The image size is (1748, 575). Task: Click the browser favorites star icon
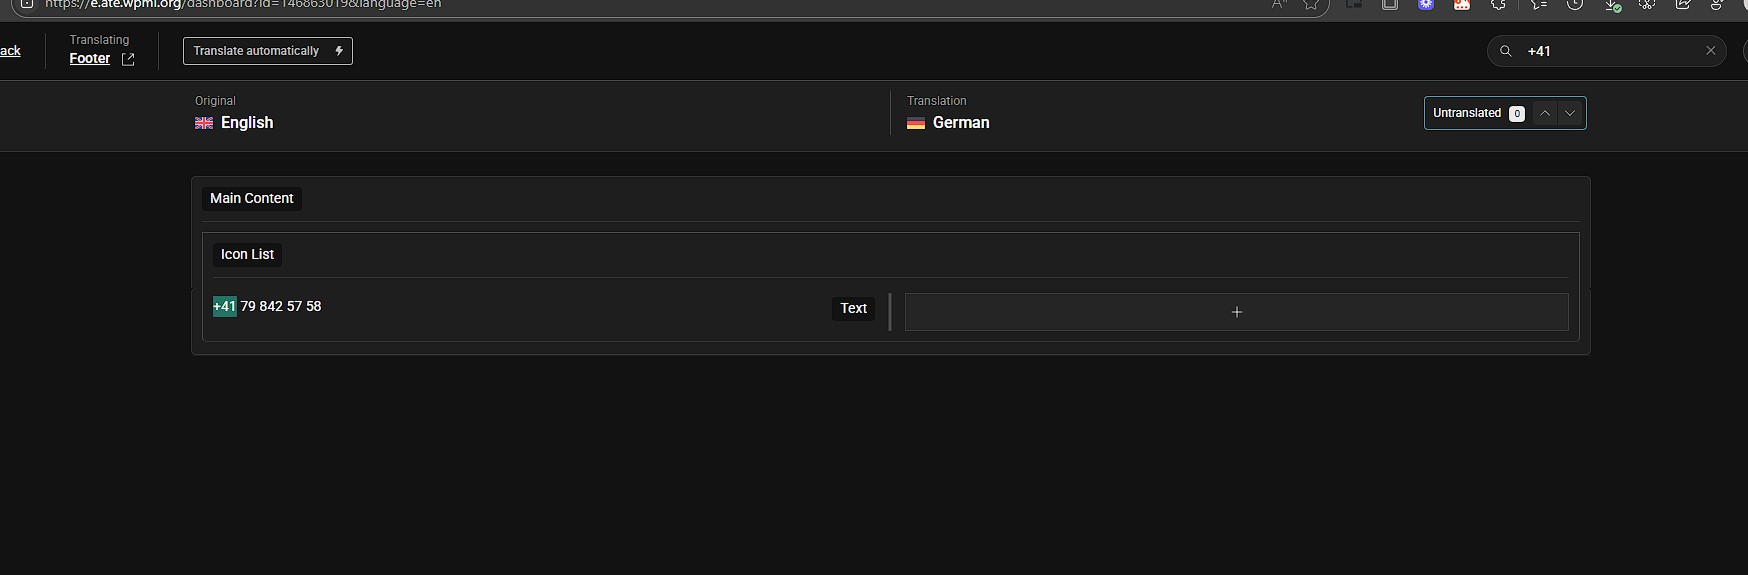[x=1311, y=4]
